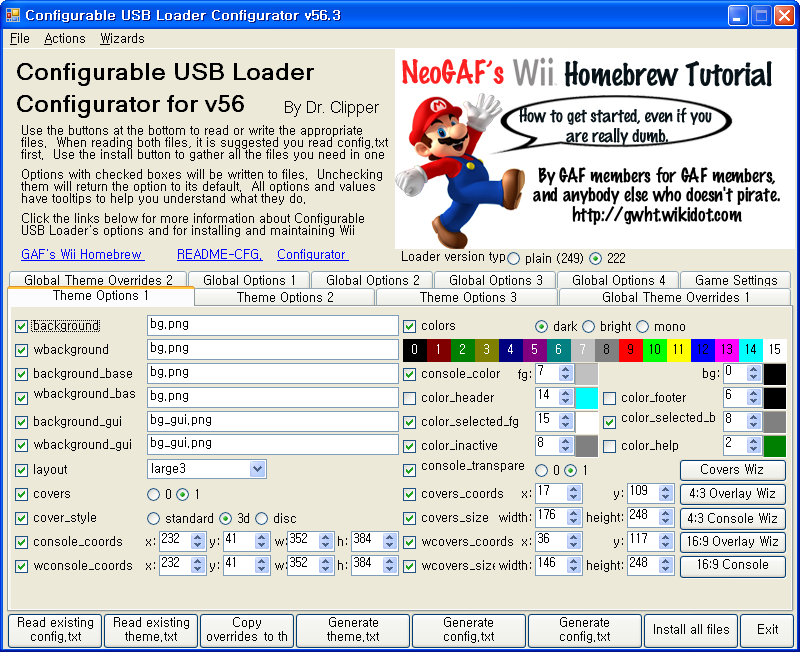Click the Exit button
This screenshot has height=652, width=800.
pyautogui.click(x=767, y=631)
